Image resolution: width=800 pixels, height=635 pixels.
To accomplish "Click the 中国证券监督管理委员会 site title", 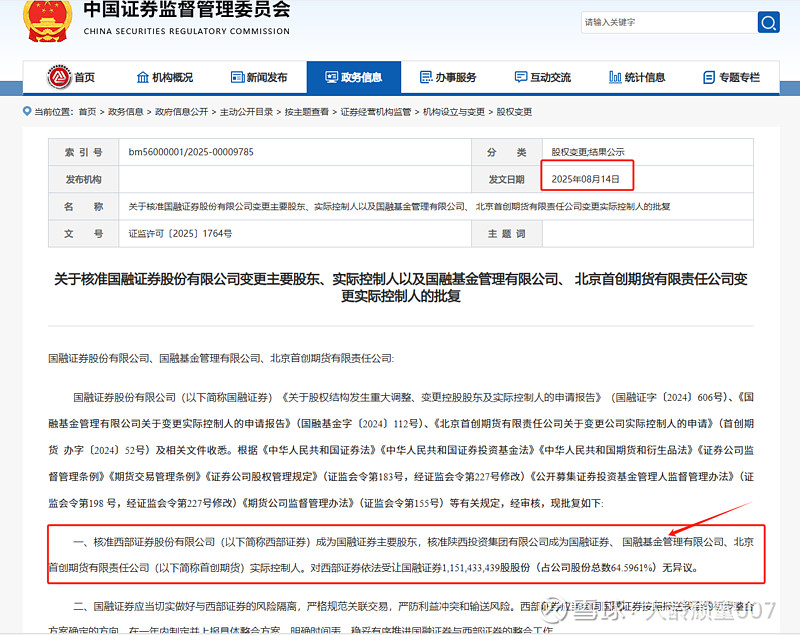I will pos(187,9).
